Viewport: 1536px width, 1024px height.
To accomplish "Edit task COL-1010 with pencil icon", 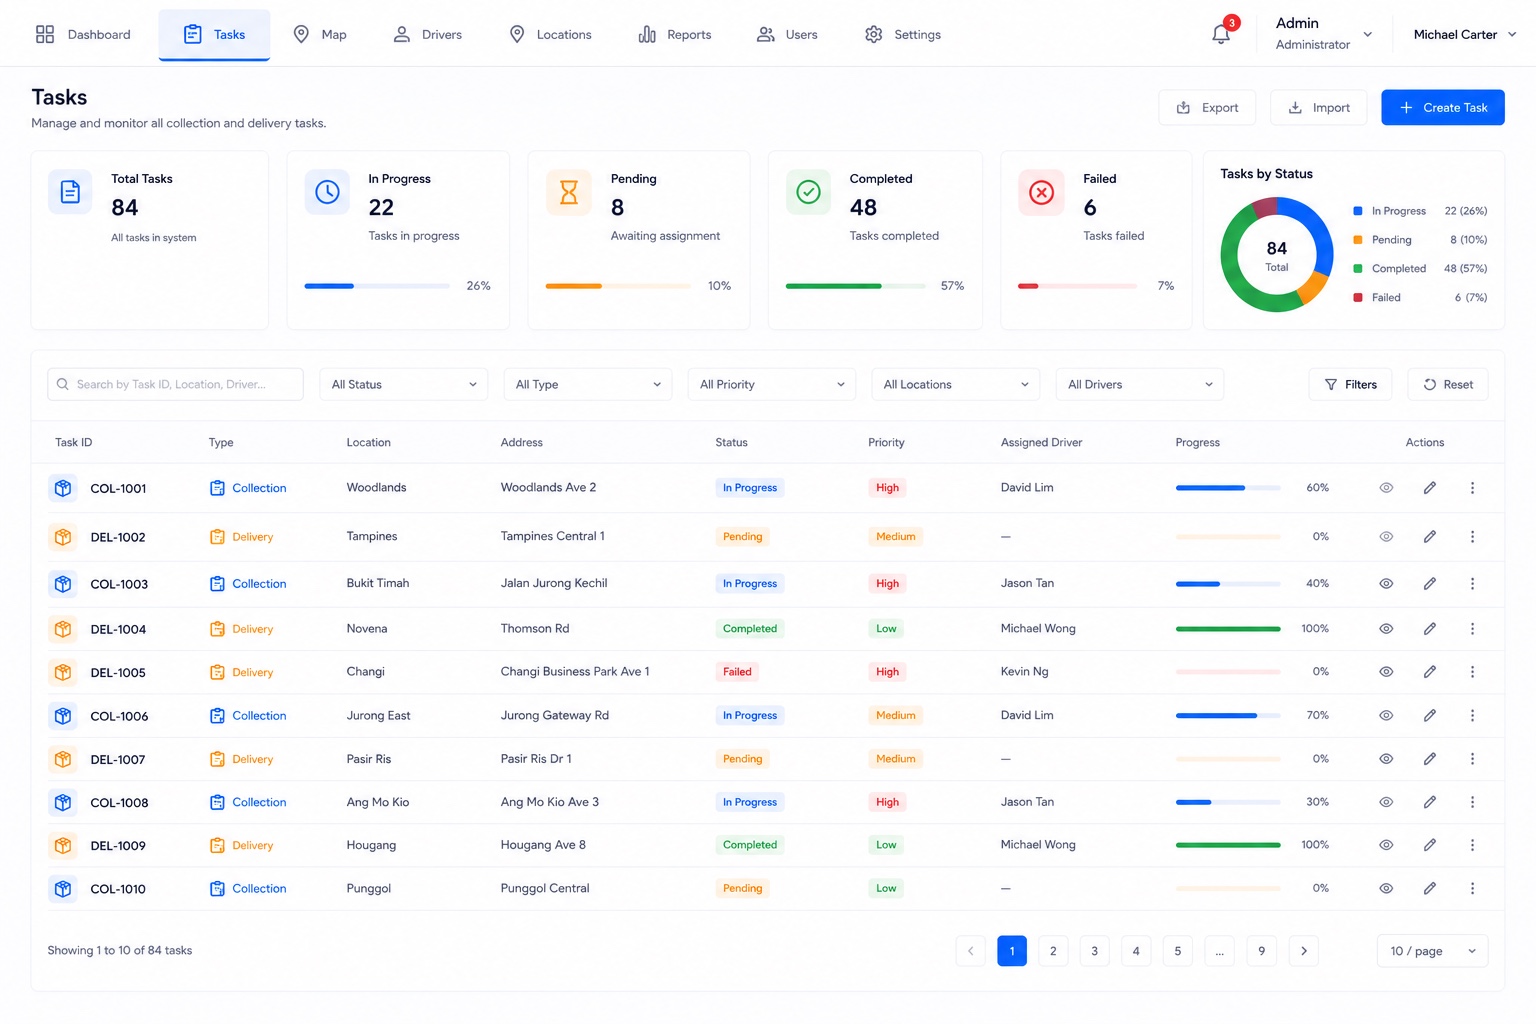I will (1430, 888).
